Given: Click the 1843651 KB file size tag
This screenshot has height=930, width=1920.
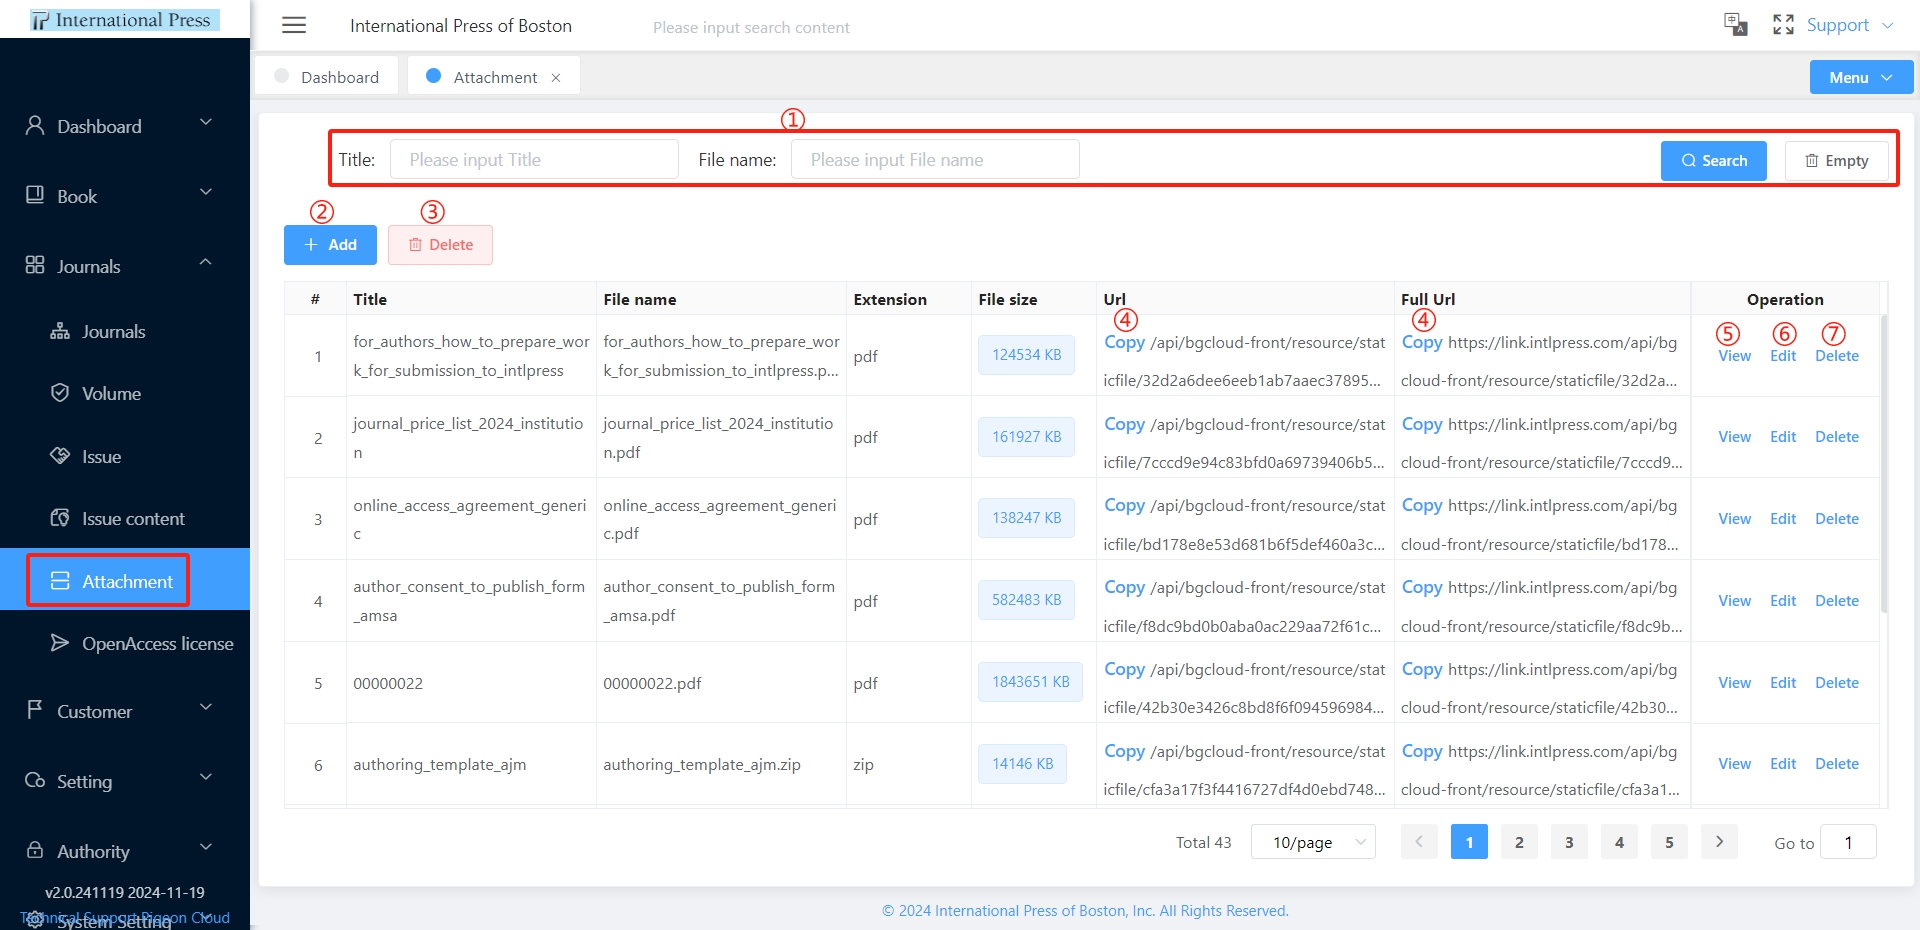Looking at the screenshot, I should point(1030,681).
